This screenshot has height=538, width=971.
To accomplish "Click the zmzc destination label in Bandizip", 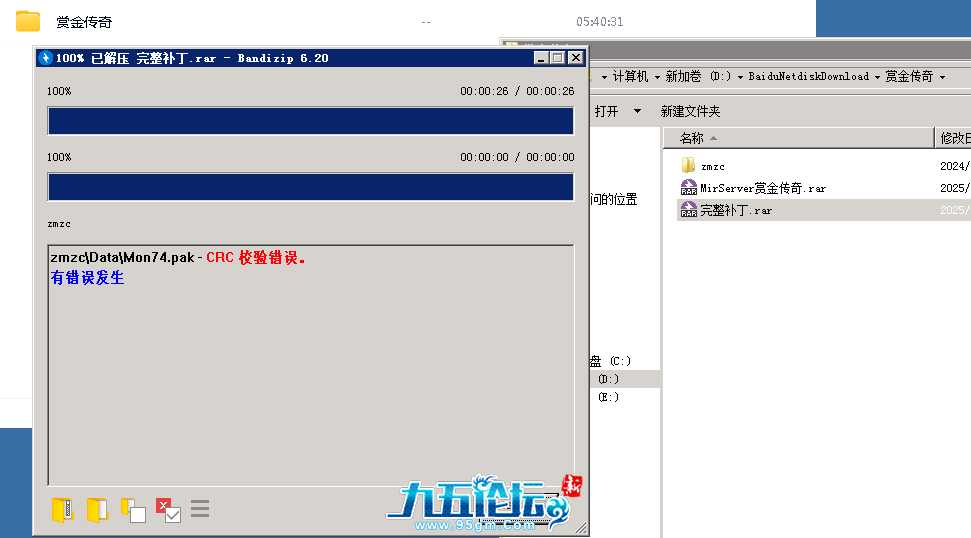I will point(59,224).
